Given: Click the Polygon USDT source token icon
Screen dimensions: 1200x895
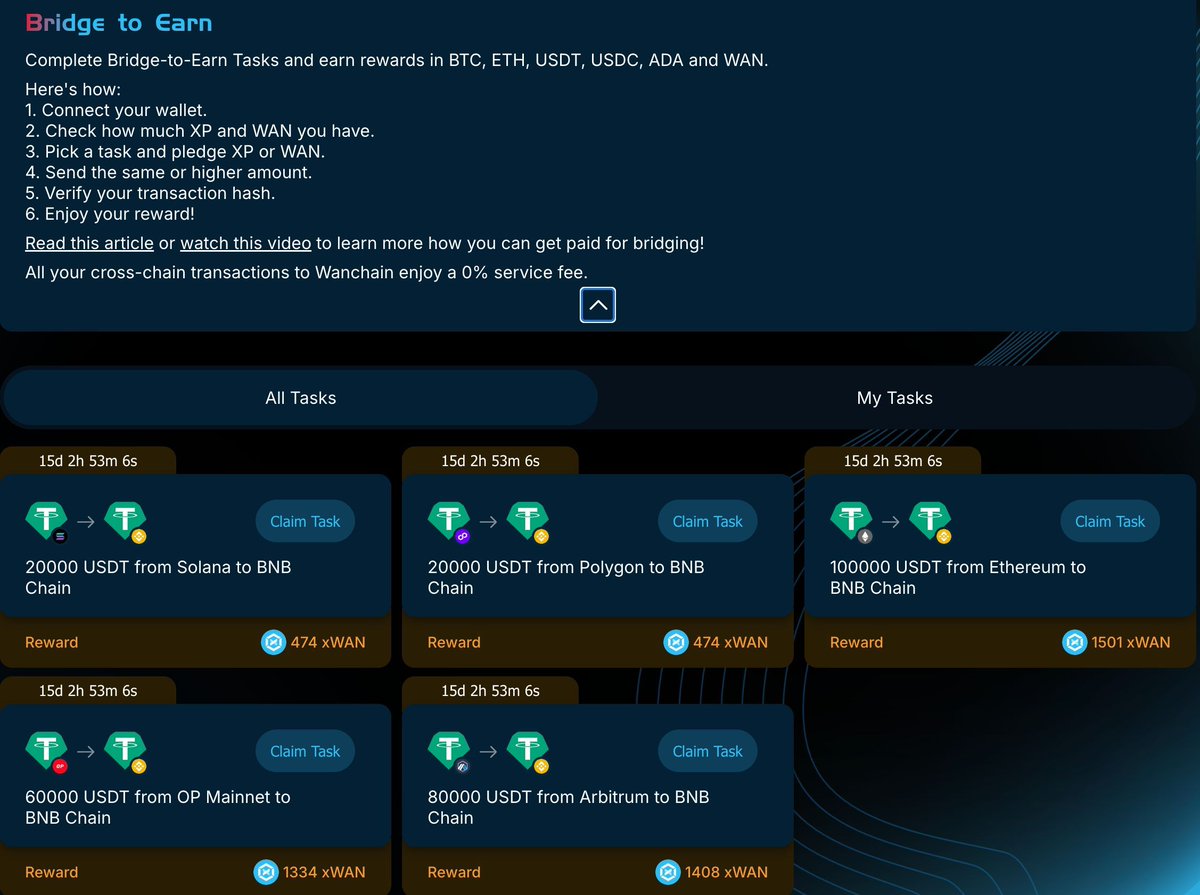Looking at the screenshot, I should [449, 521].
